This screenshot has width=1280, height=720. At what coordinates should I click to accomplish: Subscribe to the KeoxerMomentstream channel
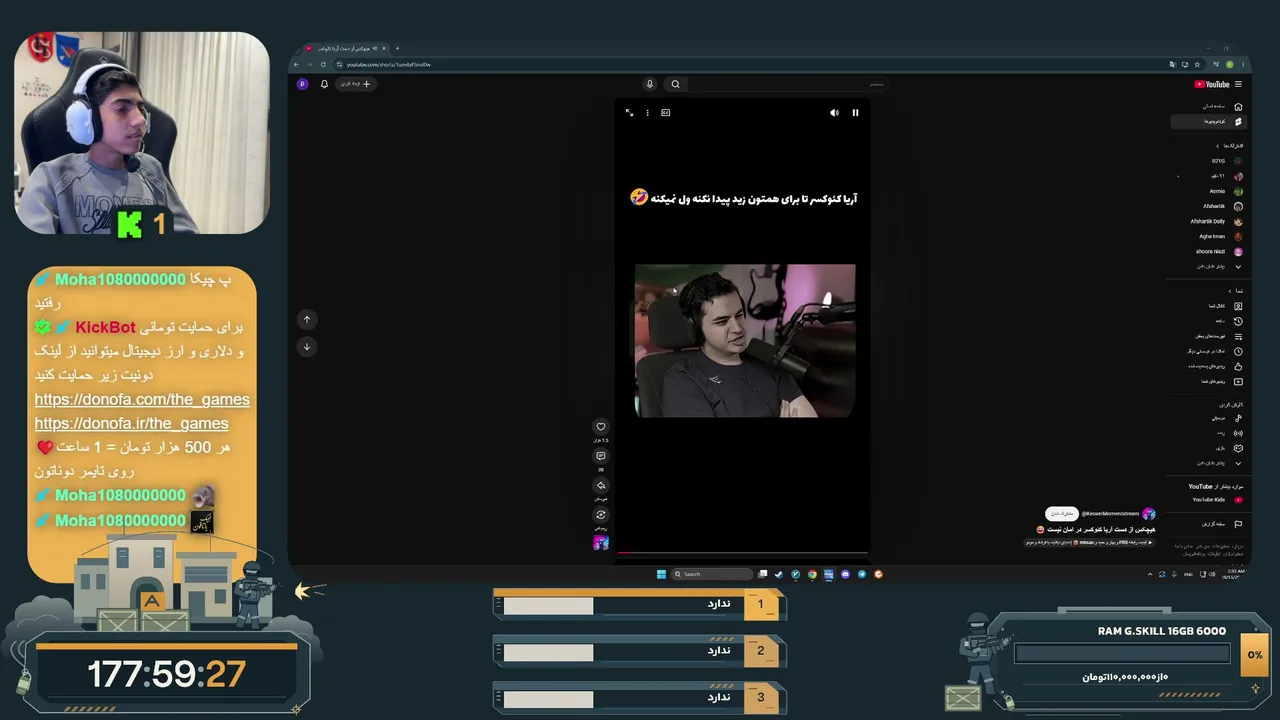point(1061,513)
